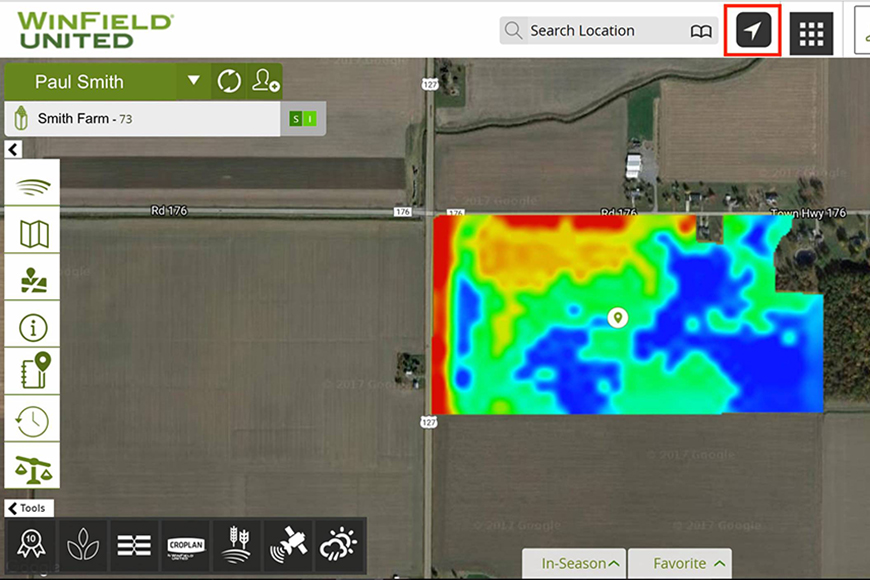Expand the Paul Smith dropdown arrow

pyautogui.click(x=194, y=81)
